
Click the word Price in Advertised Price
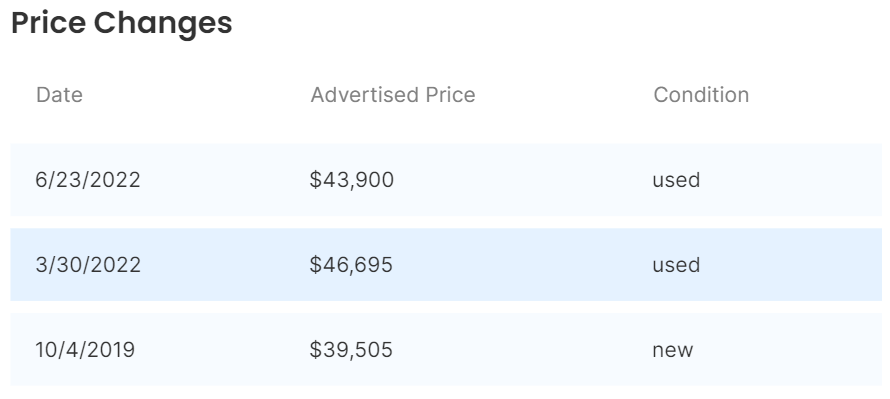coord(451,95)
